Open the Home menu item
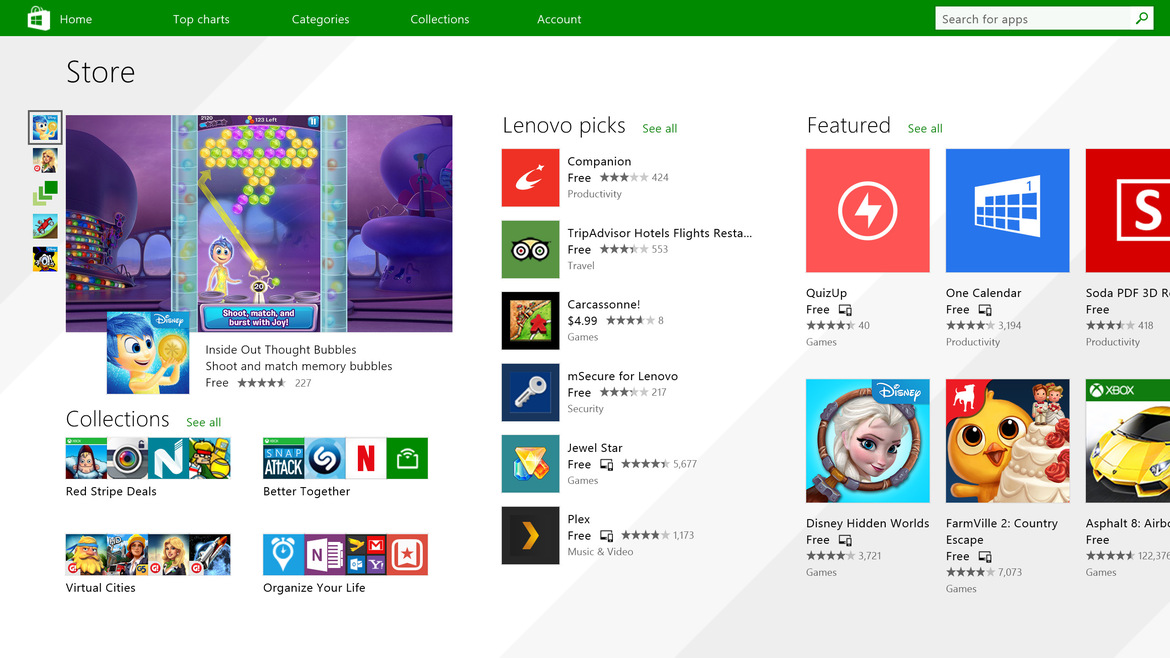Viewport: 1170px width, 658px height. click(x=75, y=19)
